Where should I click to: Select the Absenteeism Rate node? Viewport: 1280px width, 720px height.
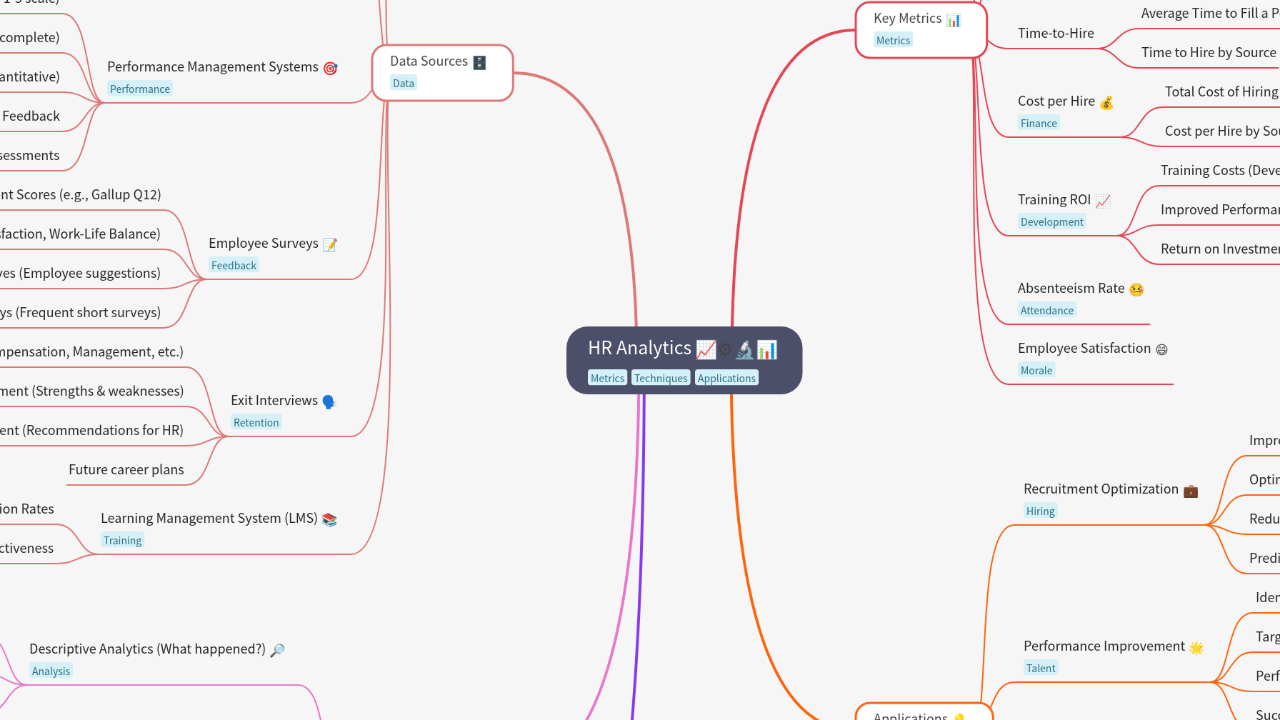(x=1071, y=288)
